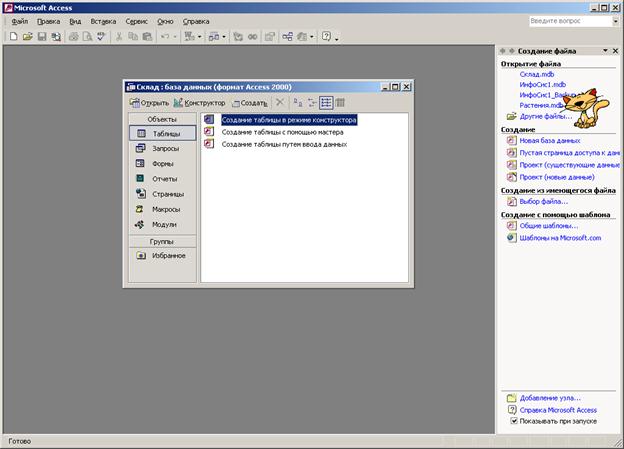Click the Print Preview toolbar icon
Viewport: 624px width, 449px height.
click(87, 37)
